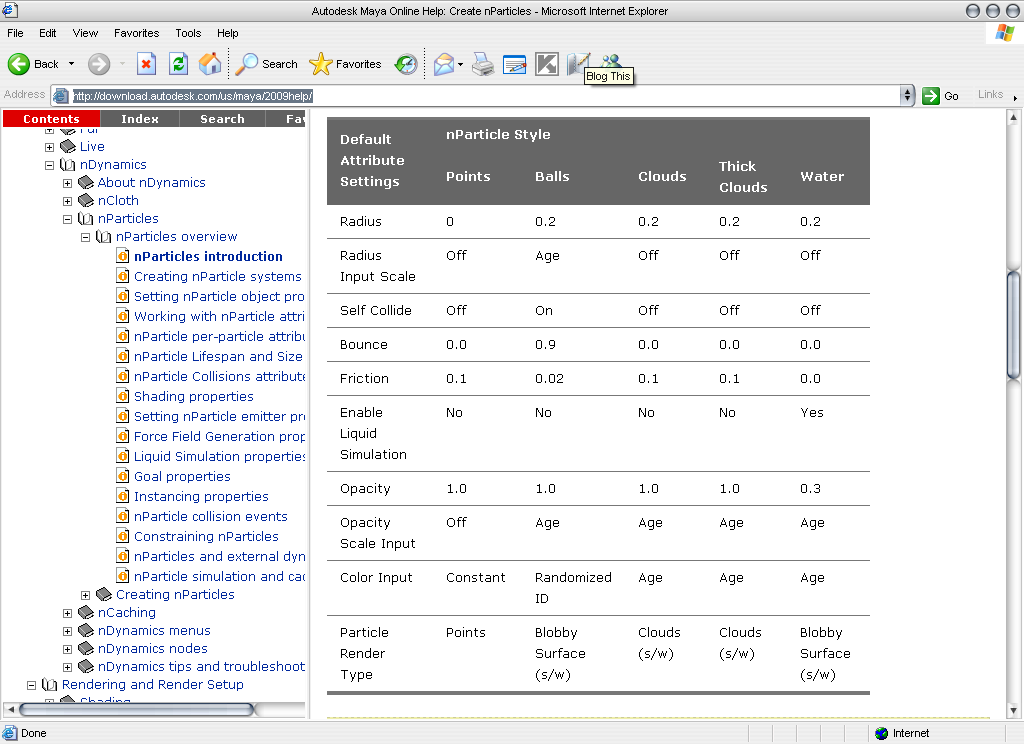The image size is (1024, 744).
Task: Click the open book icon beside nDynamics
Action: (68, 165)
